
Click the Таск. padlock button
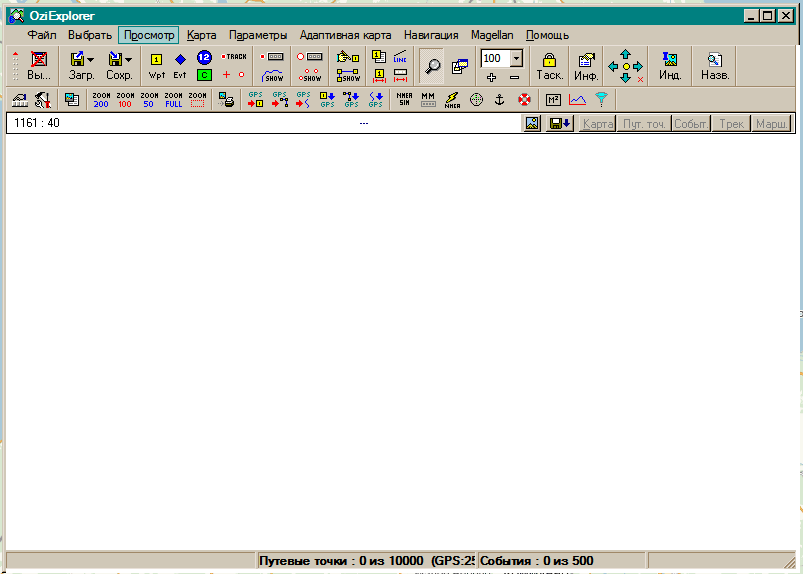(550, 66)
